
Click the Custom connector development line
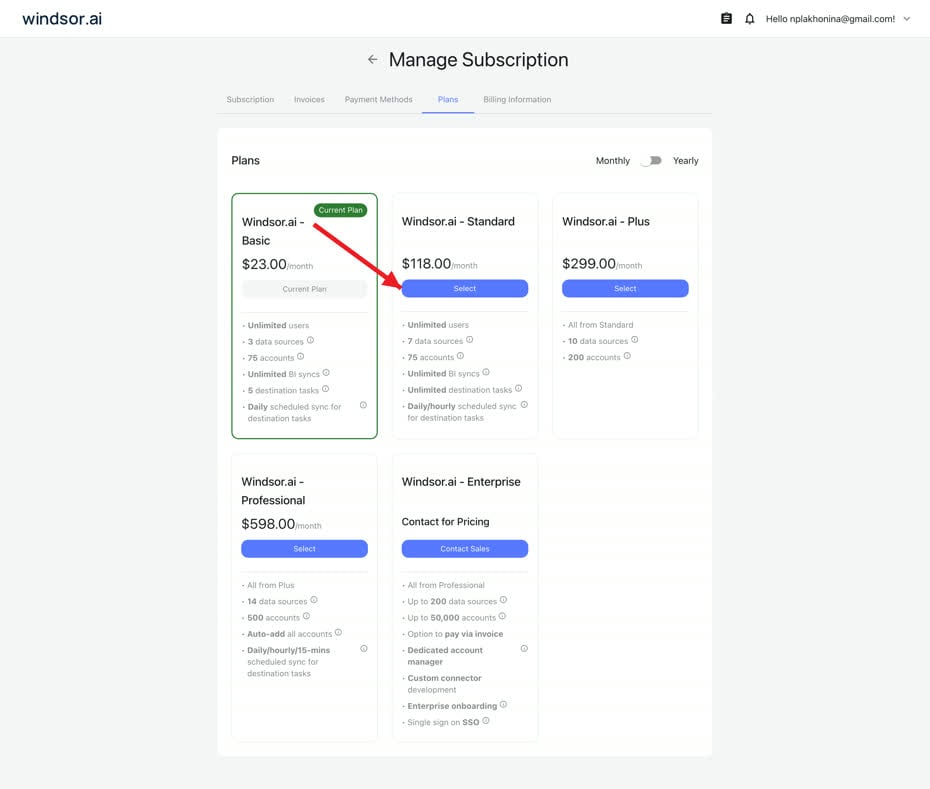pyautogui.click(x=444, y=683)
